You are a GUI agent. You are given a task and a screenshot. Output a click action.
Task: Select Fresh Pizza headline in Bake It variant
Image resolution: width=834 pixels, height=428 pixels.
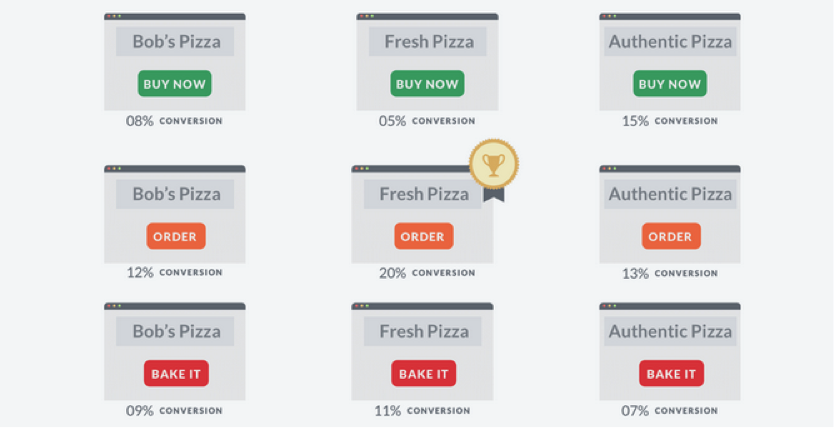(422, 331)
